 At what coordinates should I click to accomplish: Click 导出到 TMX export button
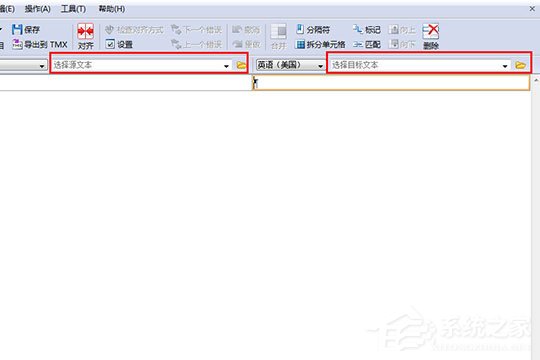(40, 44)
